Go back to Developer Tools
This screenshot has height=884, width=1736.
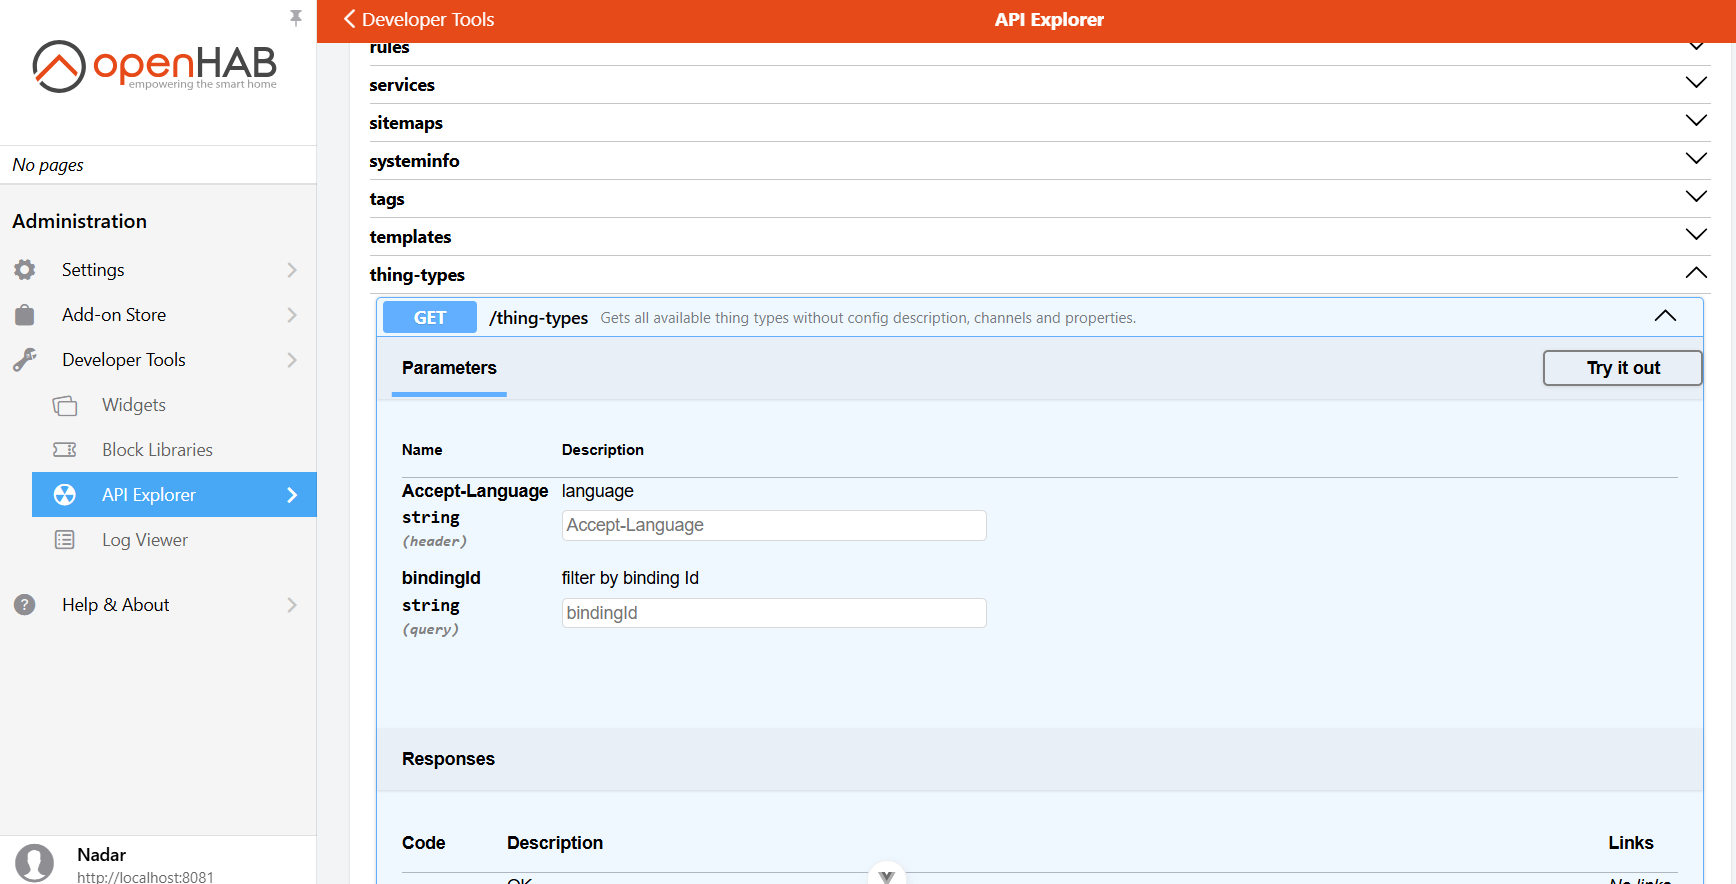click(418, 20)
